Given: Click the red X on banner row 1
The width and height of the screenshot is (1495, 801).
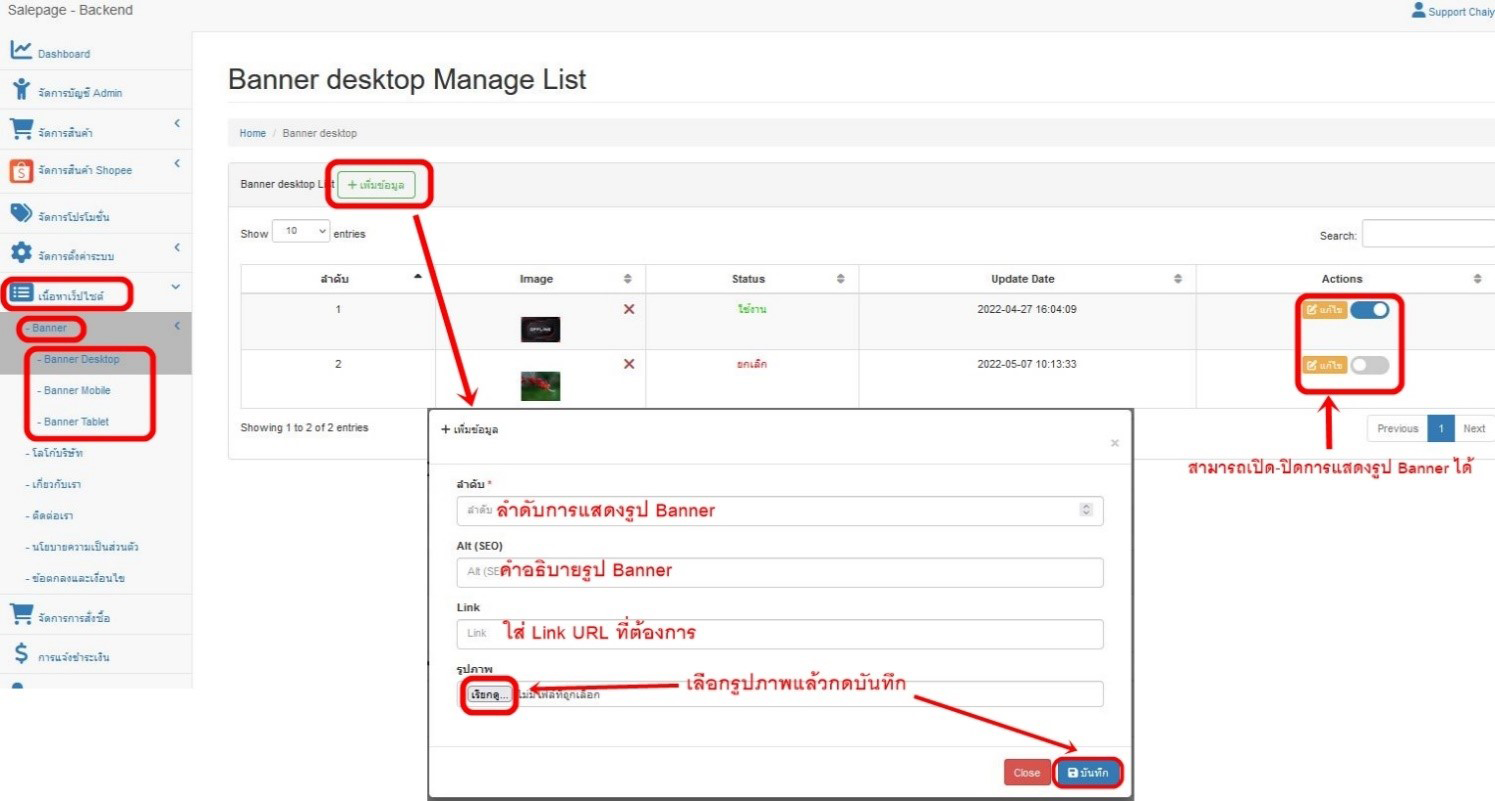Looking at the screenshot, I should coord(629,310).
